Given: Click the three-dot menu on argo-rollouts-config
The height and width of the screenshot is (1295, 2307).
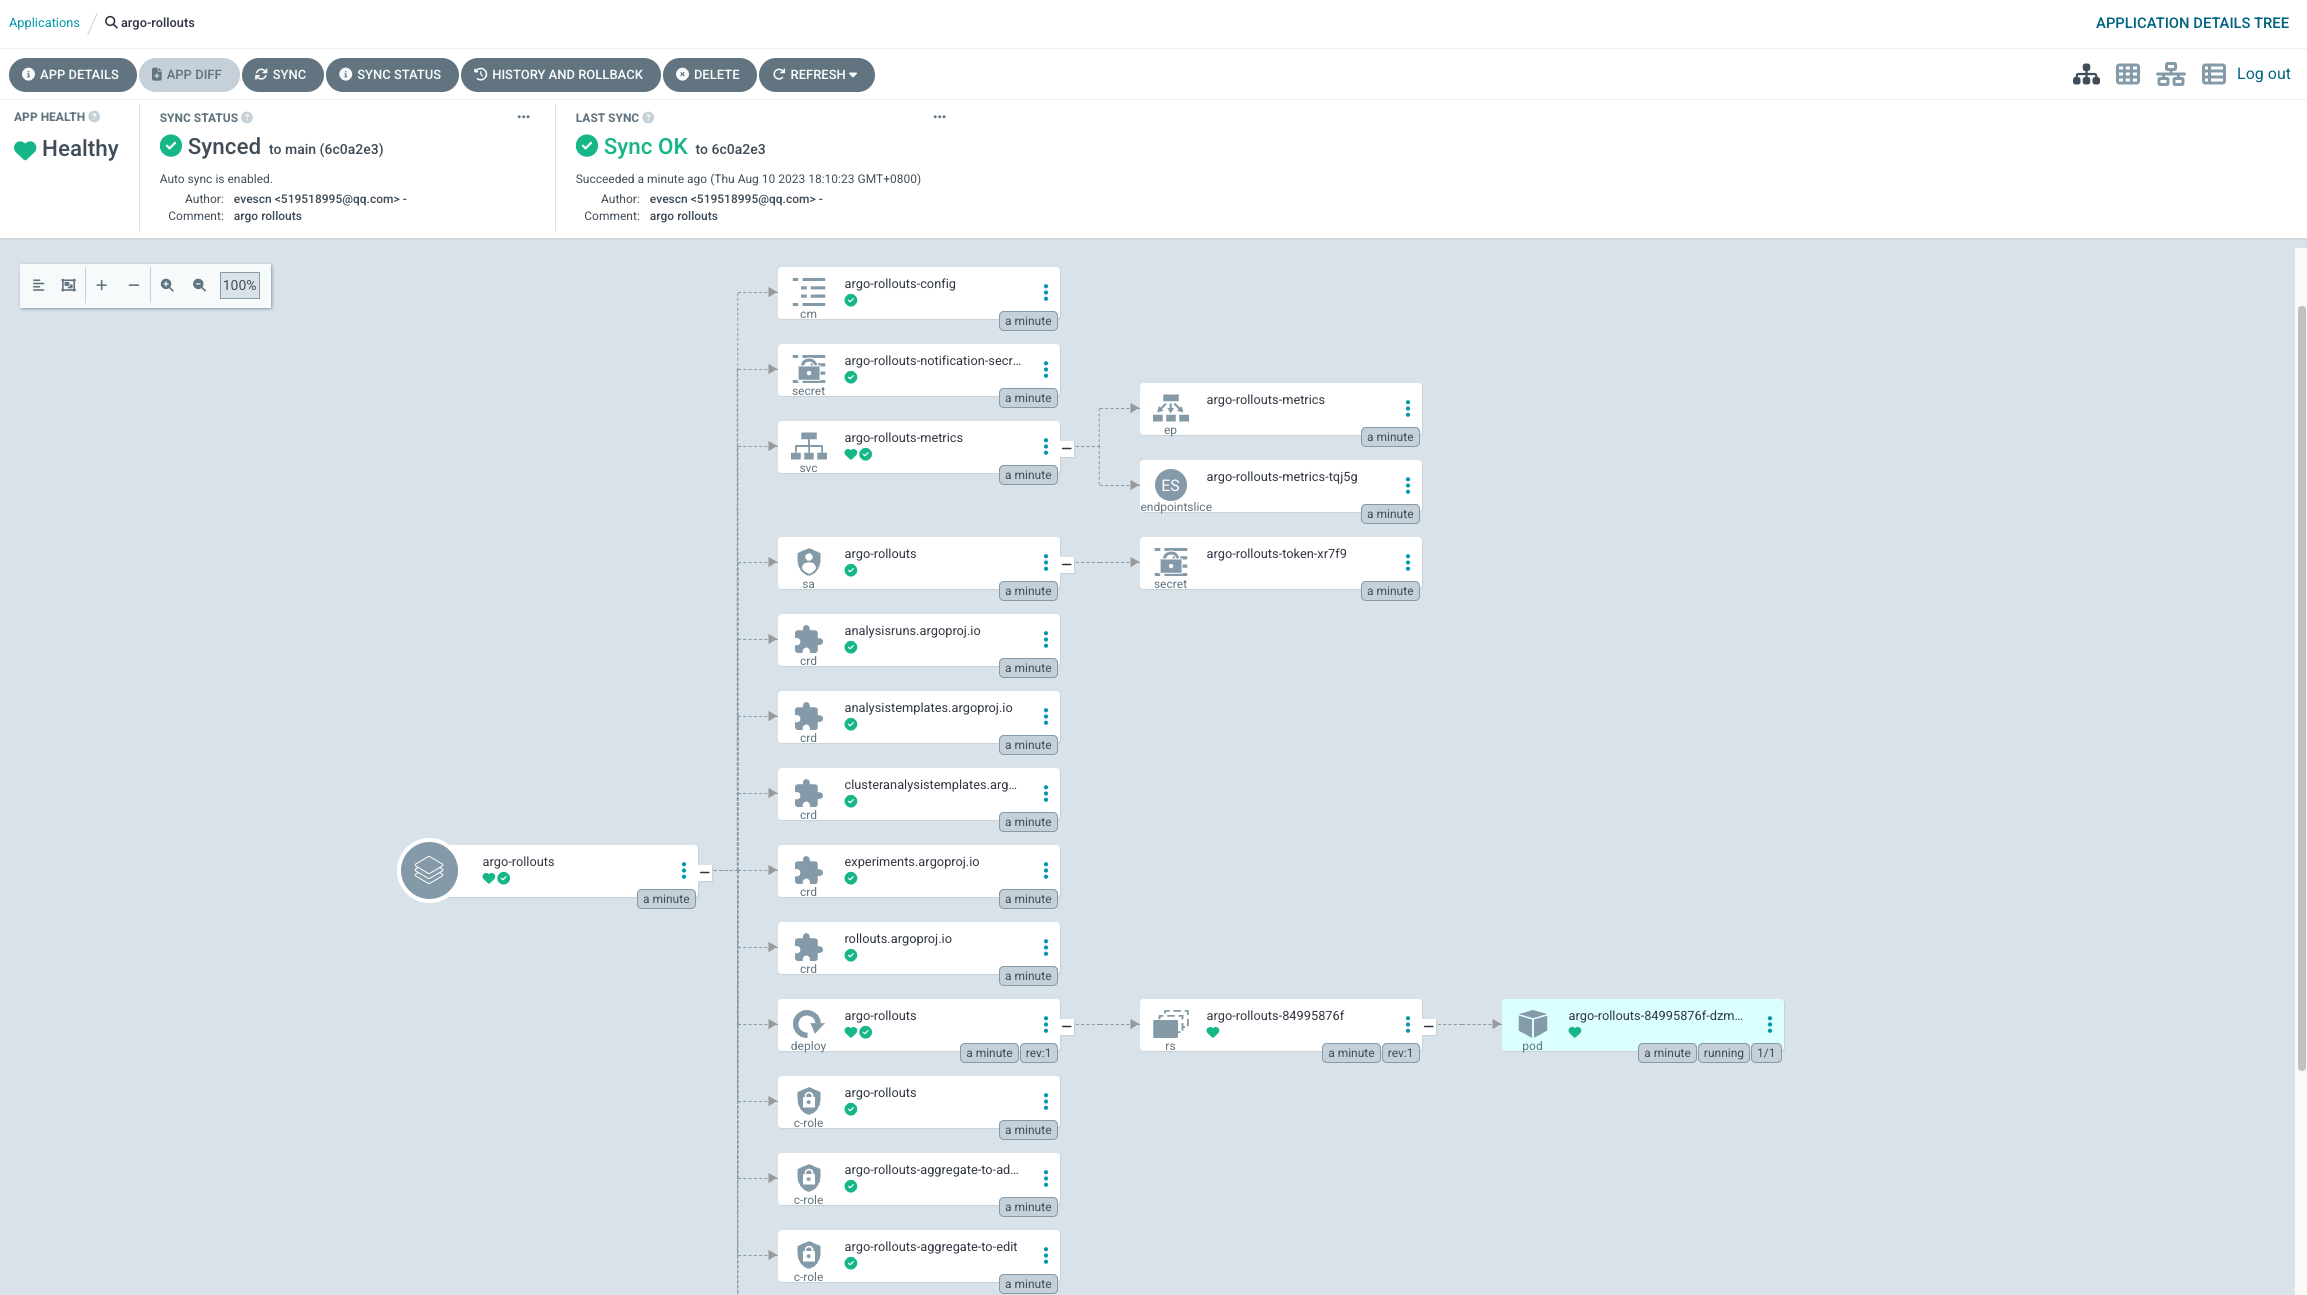Looking at the screenshot, I should click(1046, 290).
